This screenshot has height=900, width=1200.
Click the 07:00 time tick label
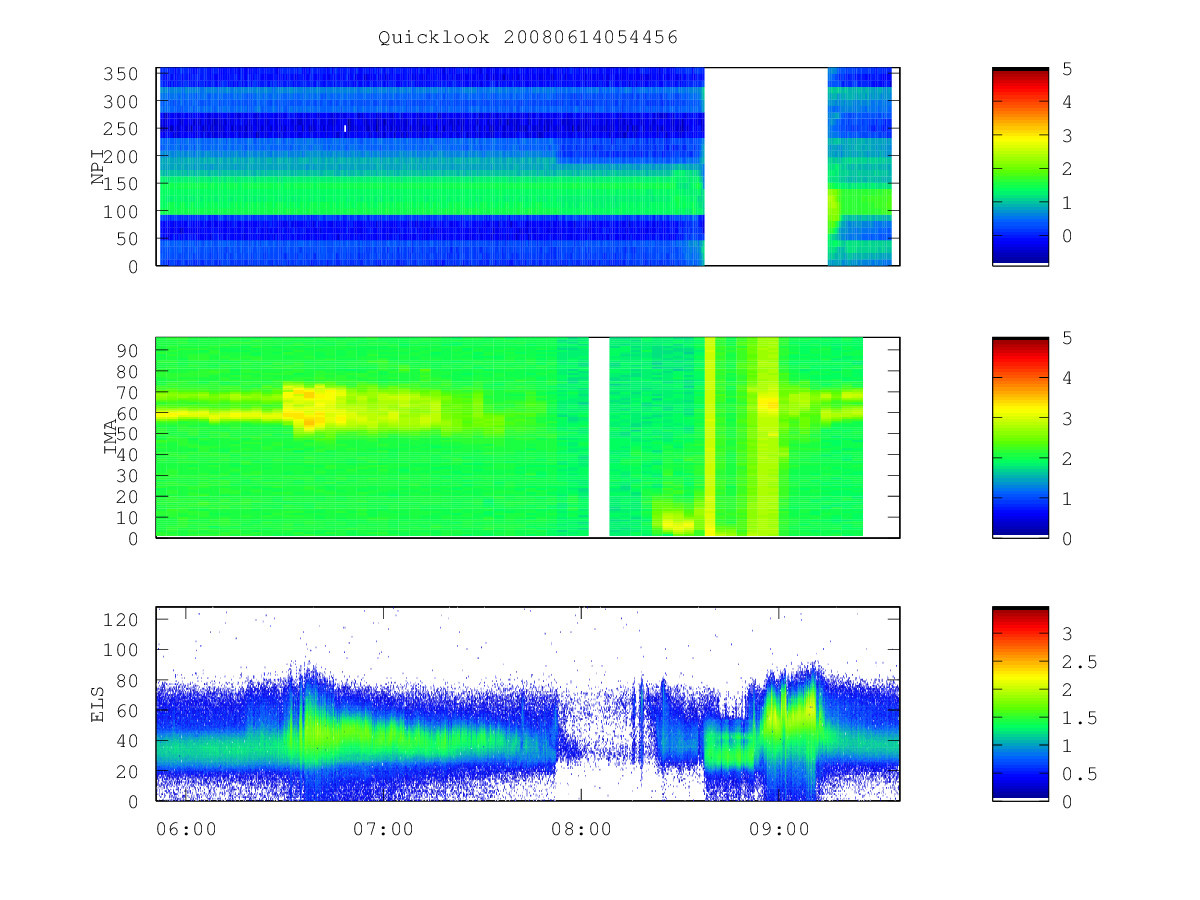point(384,829)
